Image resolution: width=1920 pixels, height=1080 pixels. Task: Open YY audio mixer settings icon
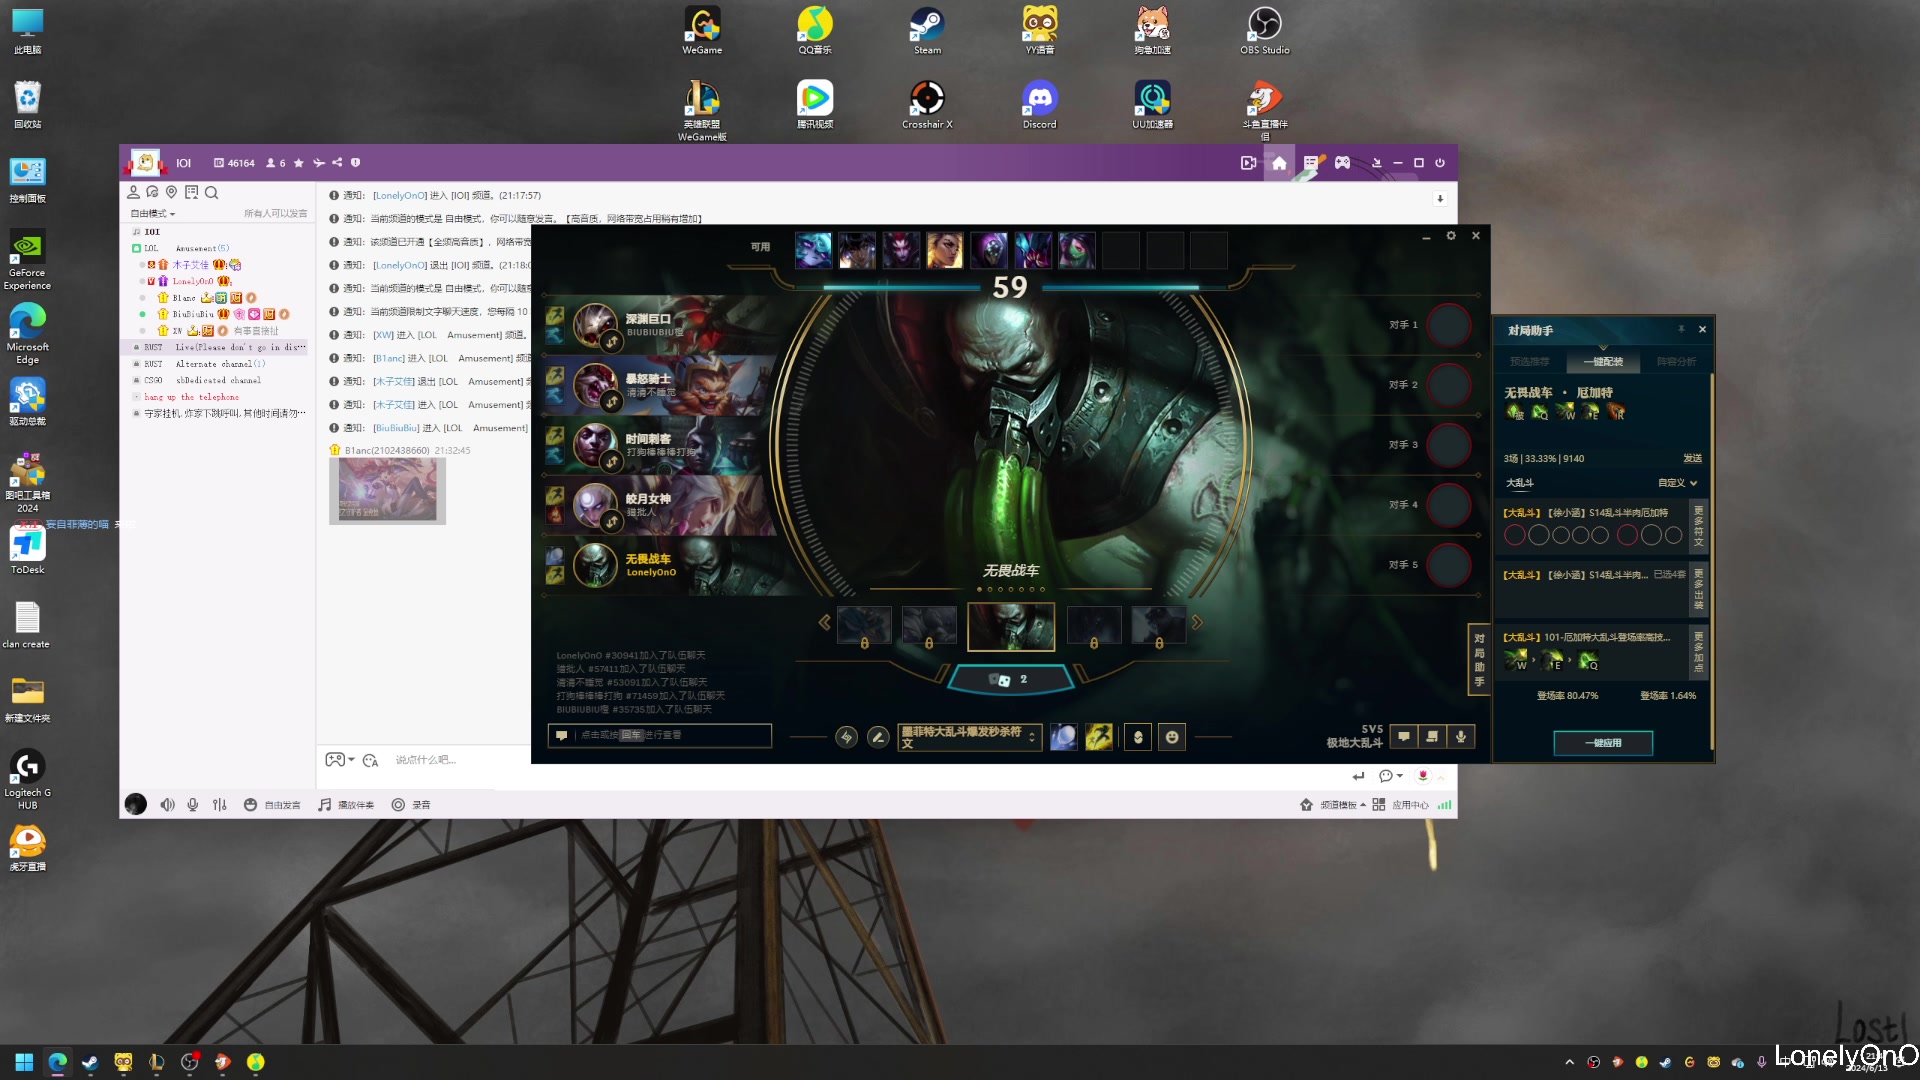click(x=220, y=804)
